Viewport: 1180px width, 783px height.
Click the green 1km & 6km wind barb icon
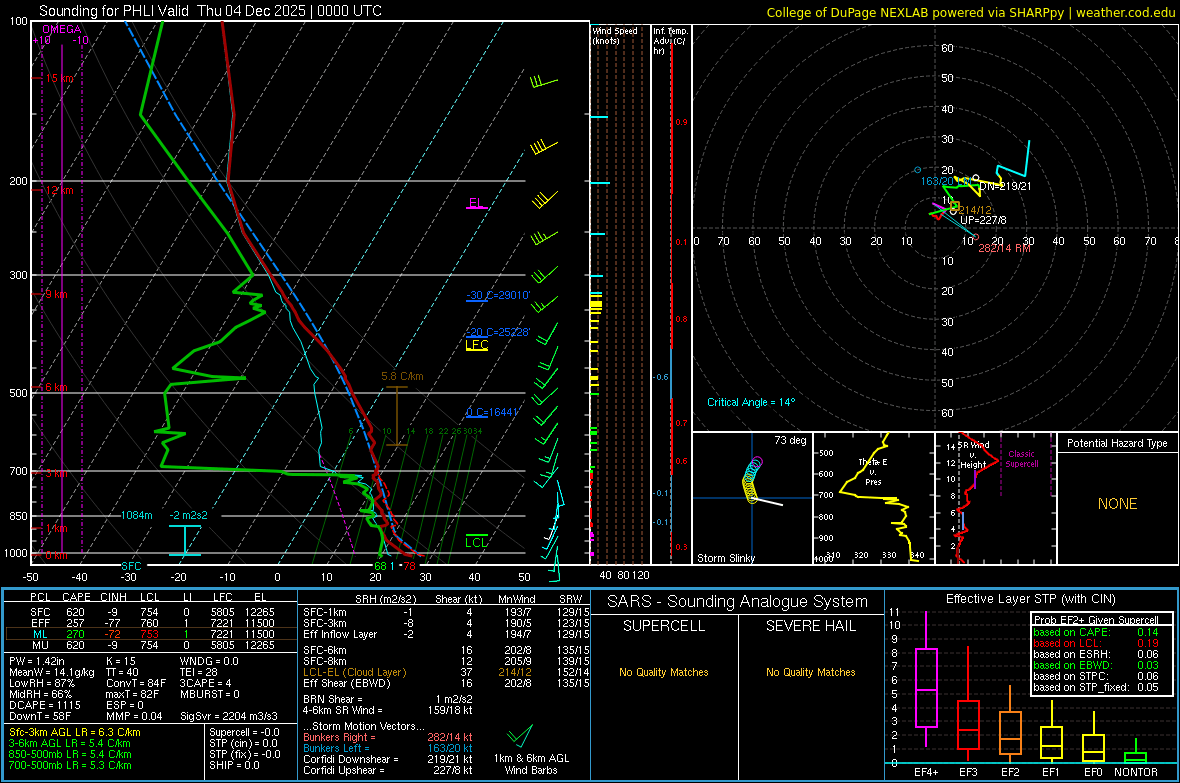(520, 736)
